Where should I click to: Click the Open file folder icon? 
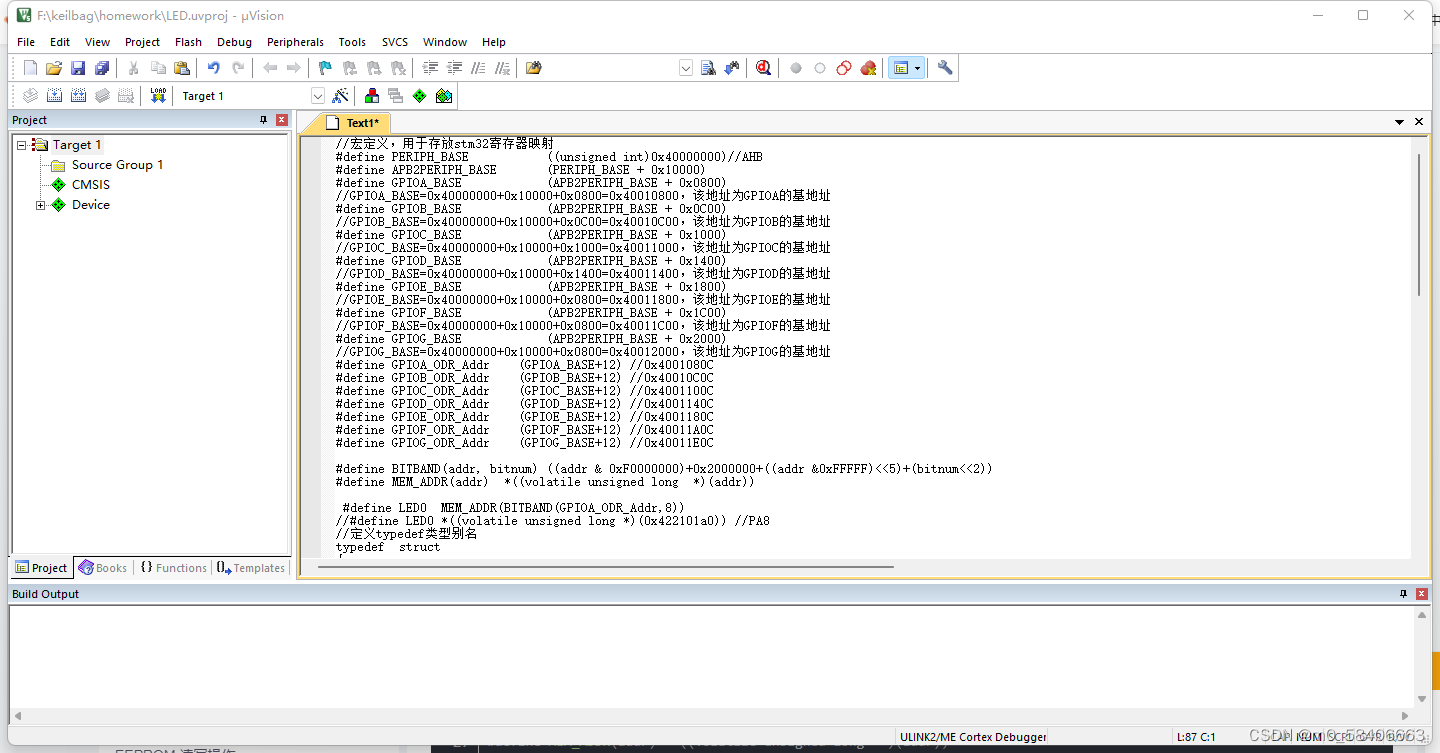coord(54,68)
